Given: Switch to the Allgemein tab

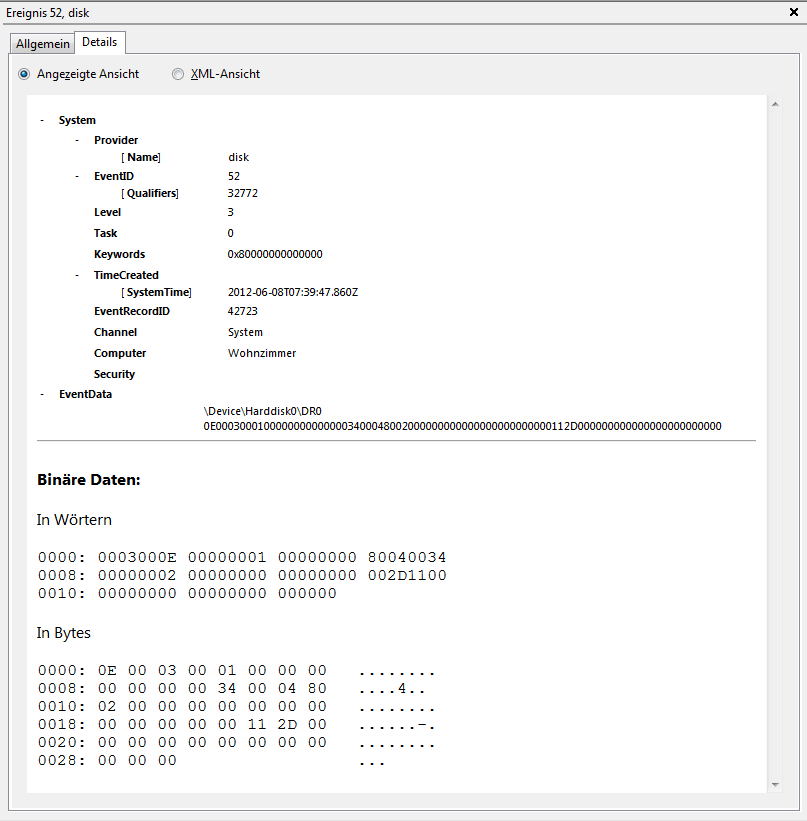Looking at the screenshot, I should click(42, 43).
